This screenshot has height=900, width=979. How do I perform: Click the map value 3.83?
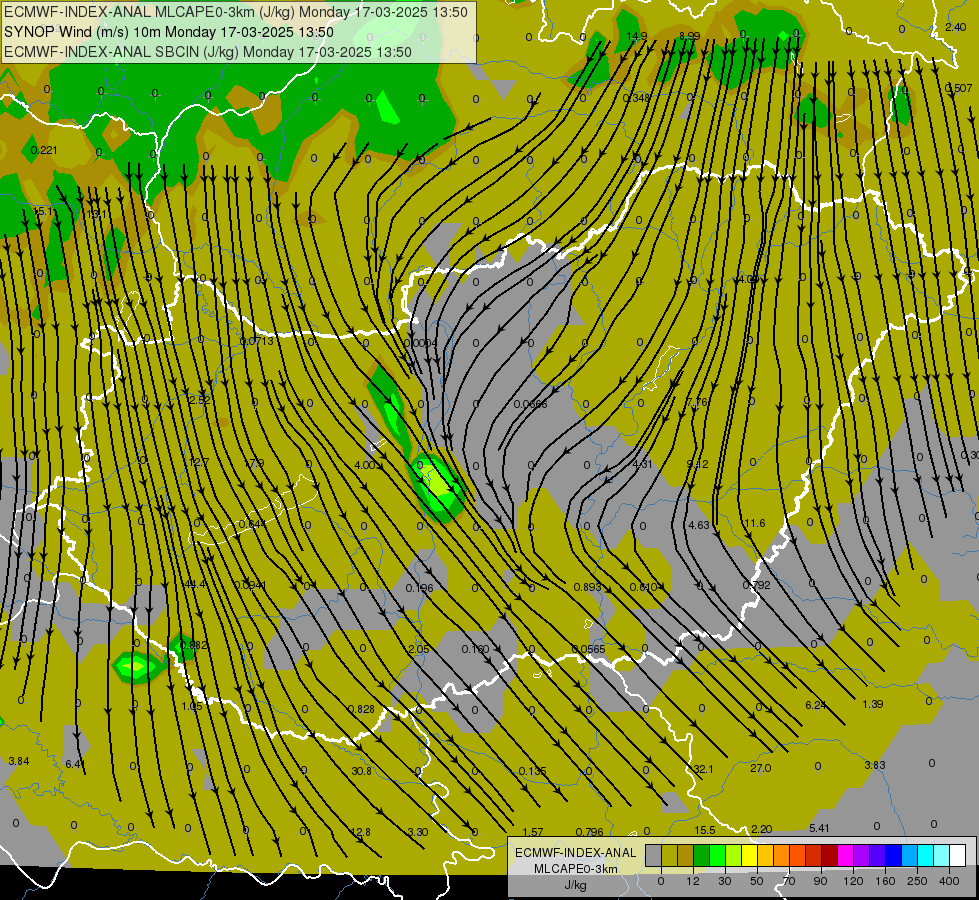[875, 765]
